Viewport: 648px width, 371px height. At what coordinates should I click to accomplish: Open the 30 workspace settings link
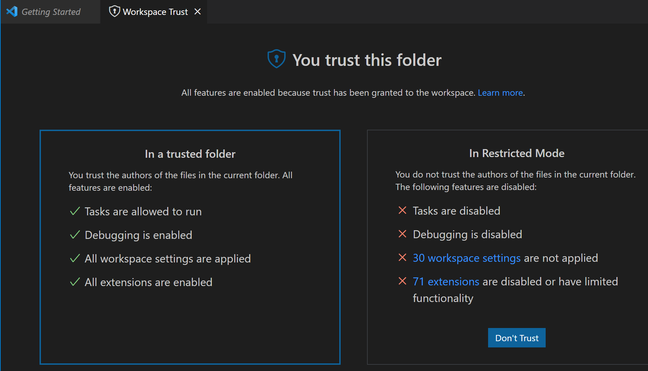[467, 258]
